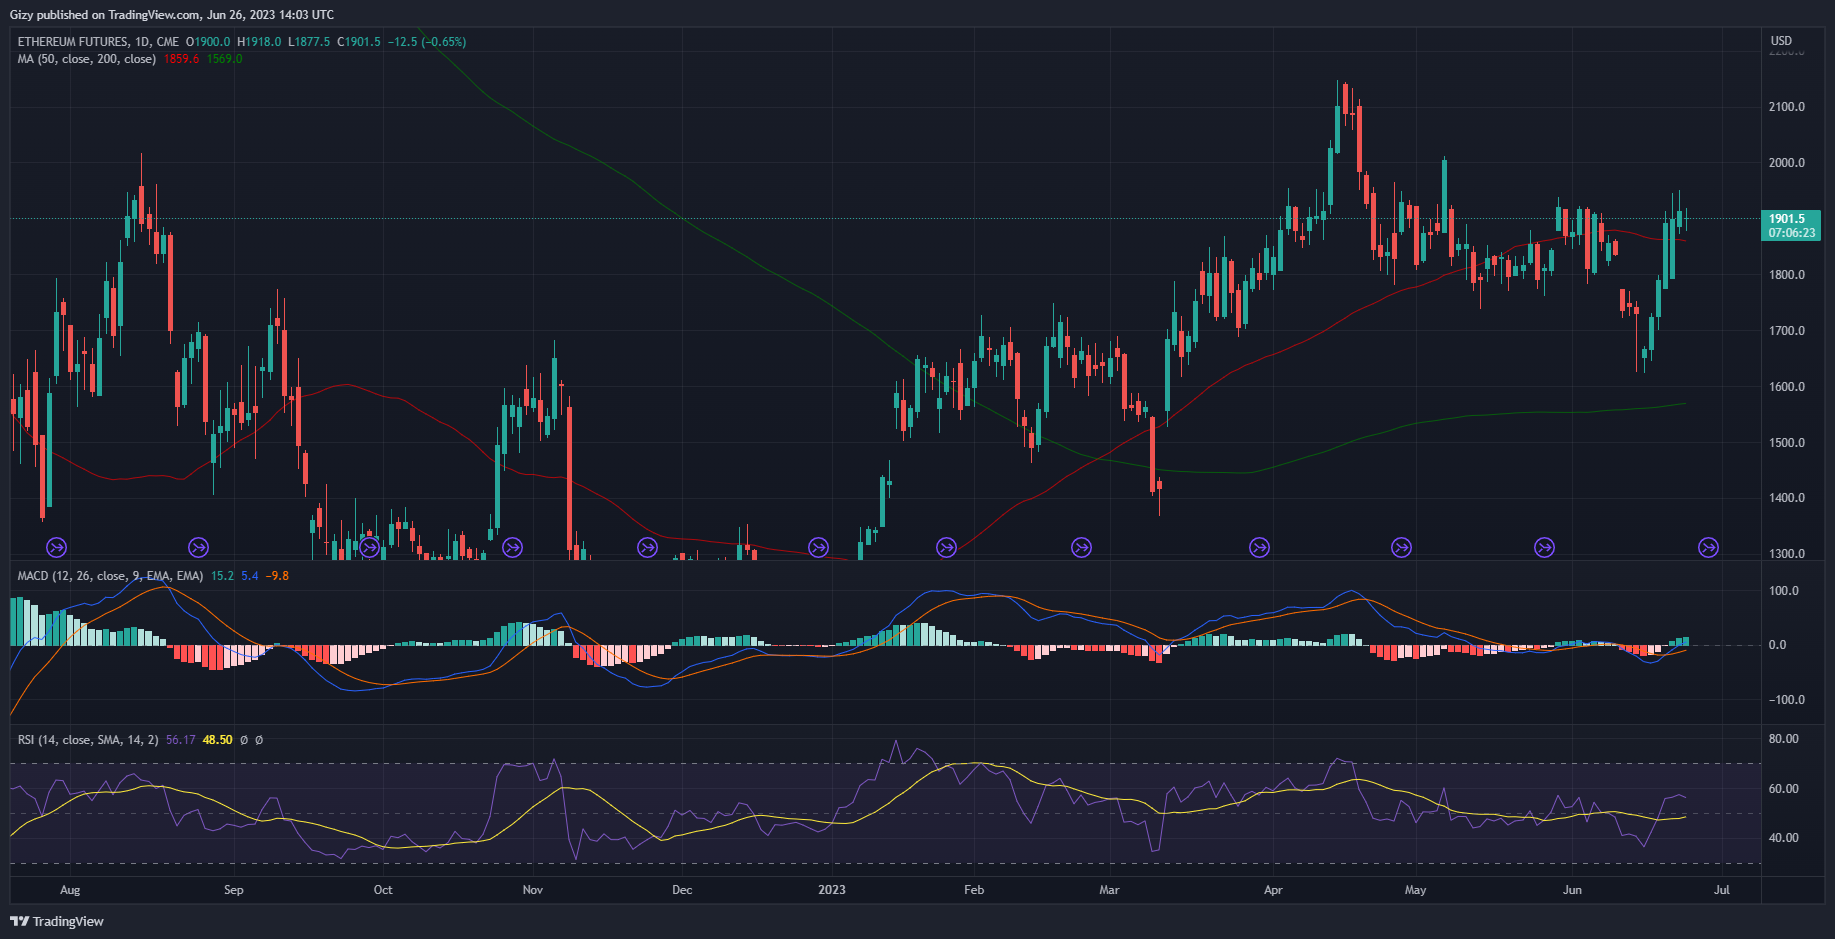Click the contract roll marker just before Jul
Screen dimensions: 1835x939
point(1709,547)
